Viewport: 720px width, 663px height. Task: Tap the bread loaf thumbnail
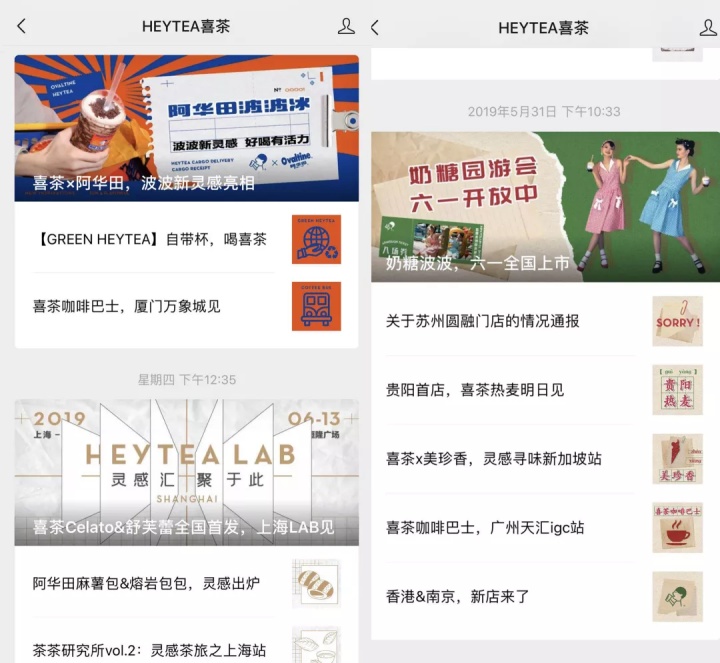pyautogui.click(x=316, y=584)
